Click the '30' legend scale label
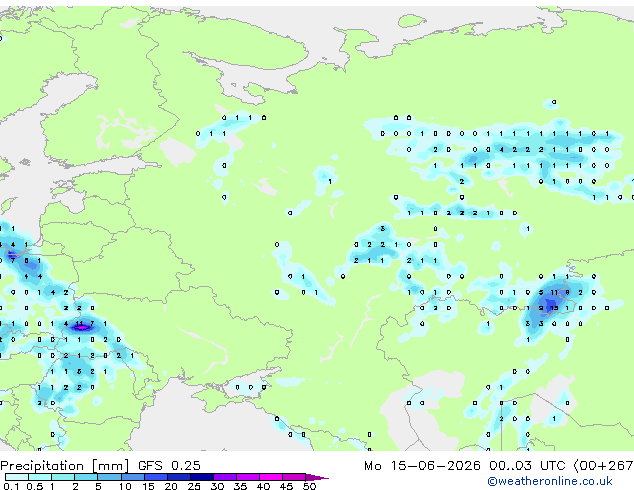 tap(217, 486)
